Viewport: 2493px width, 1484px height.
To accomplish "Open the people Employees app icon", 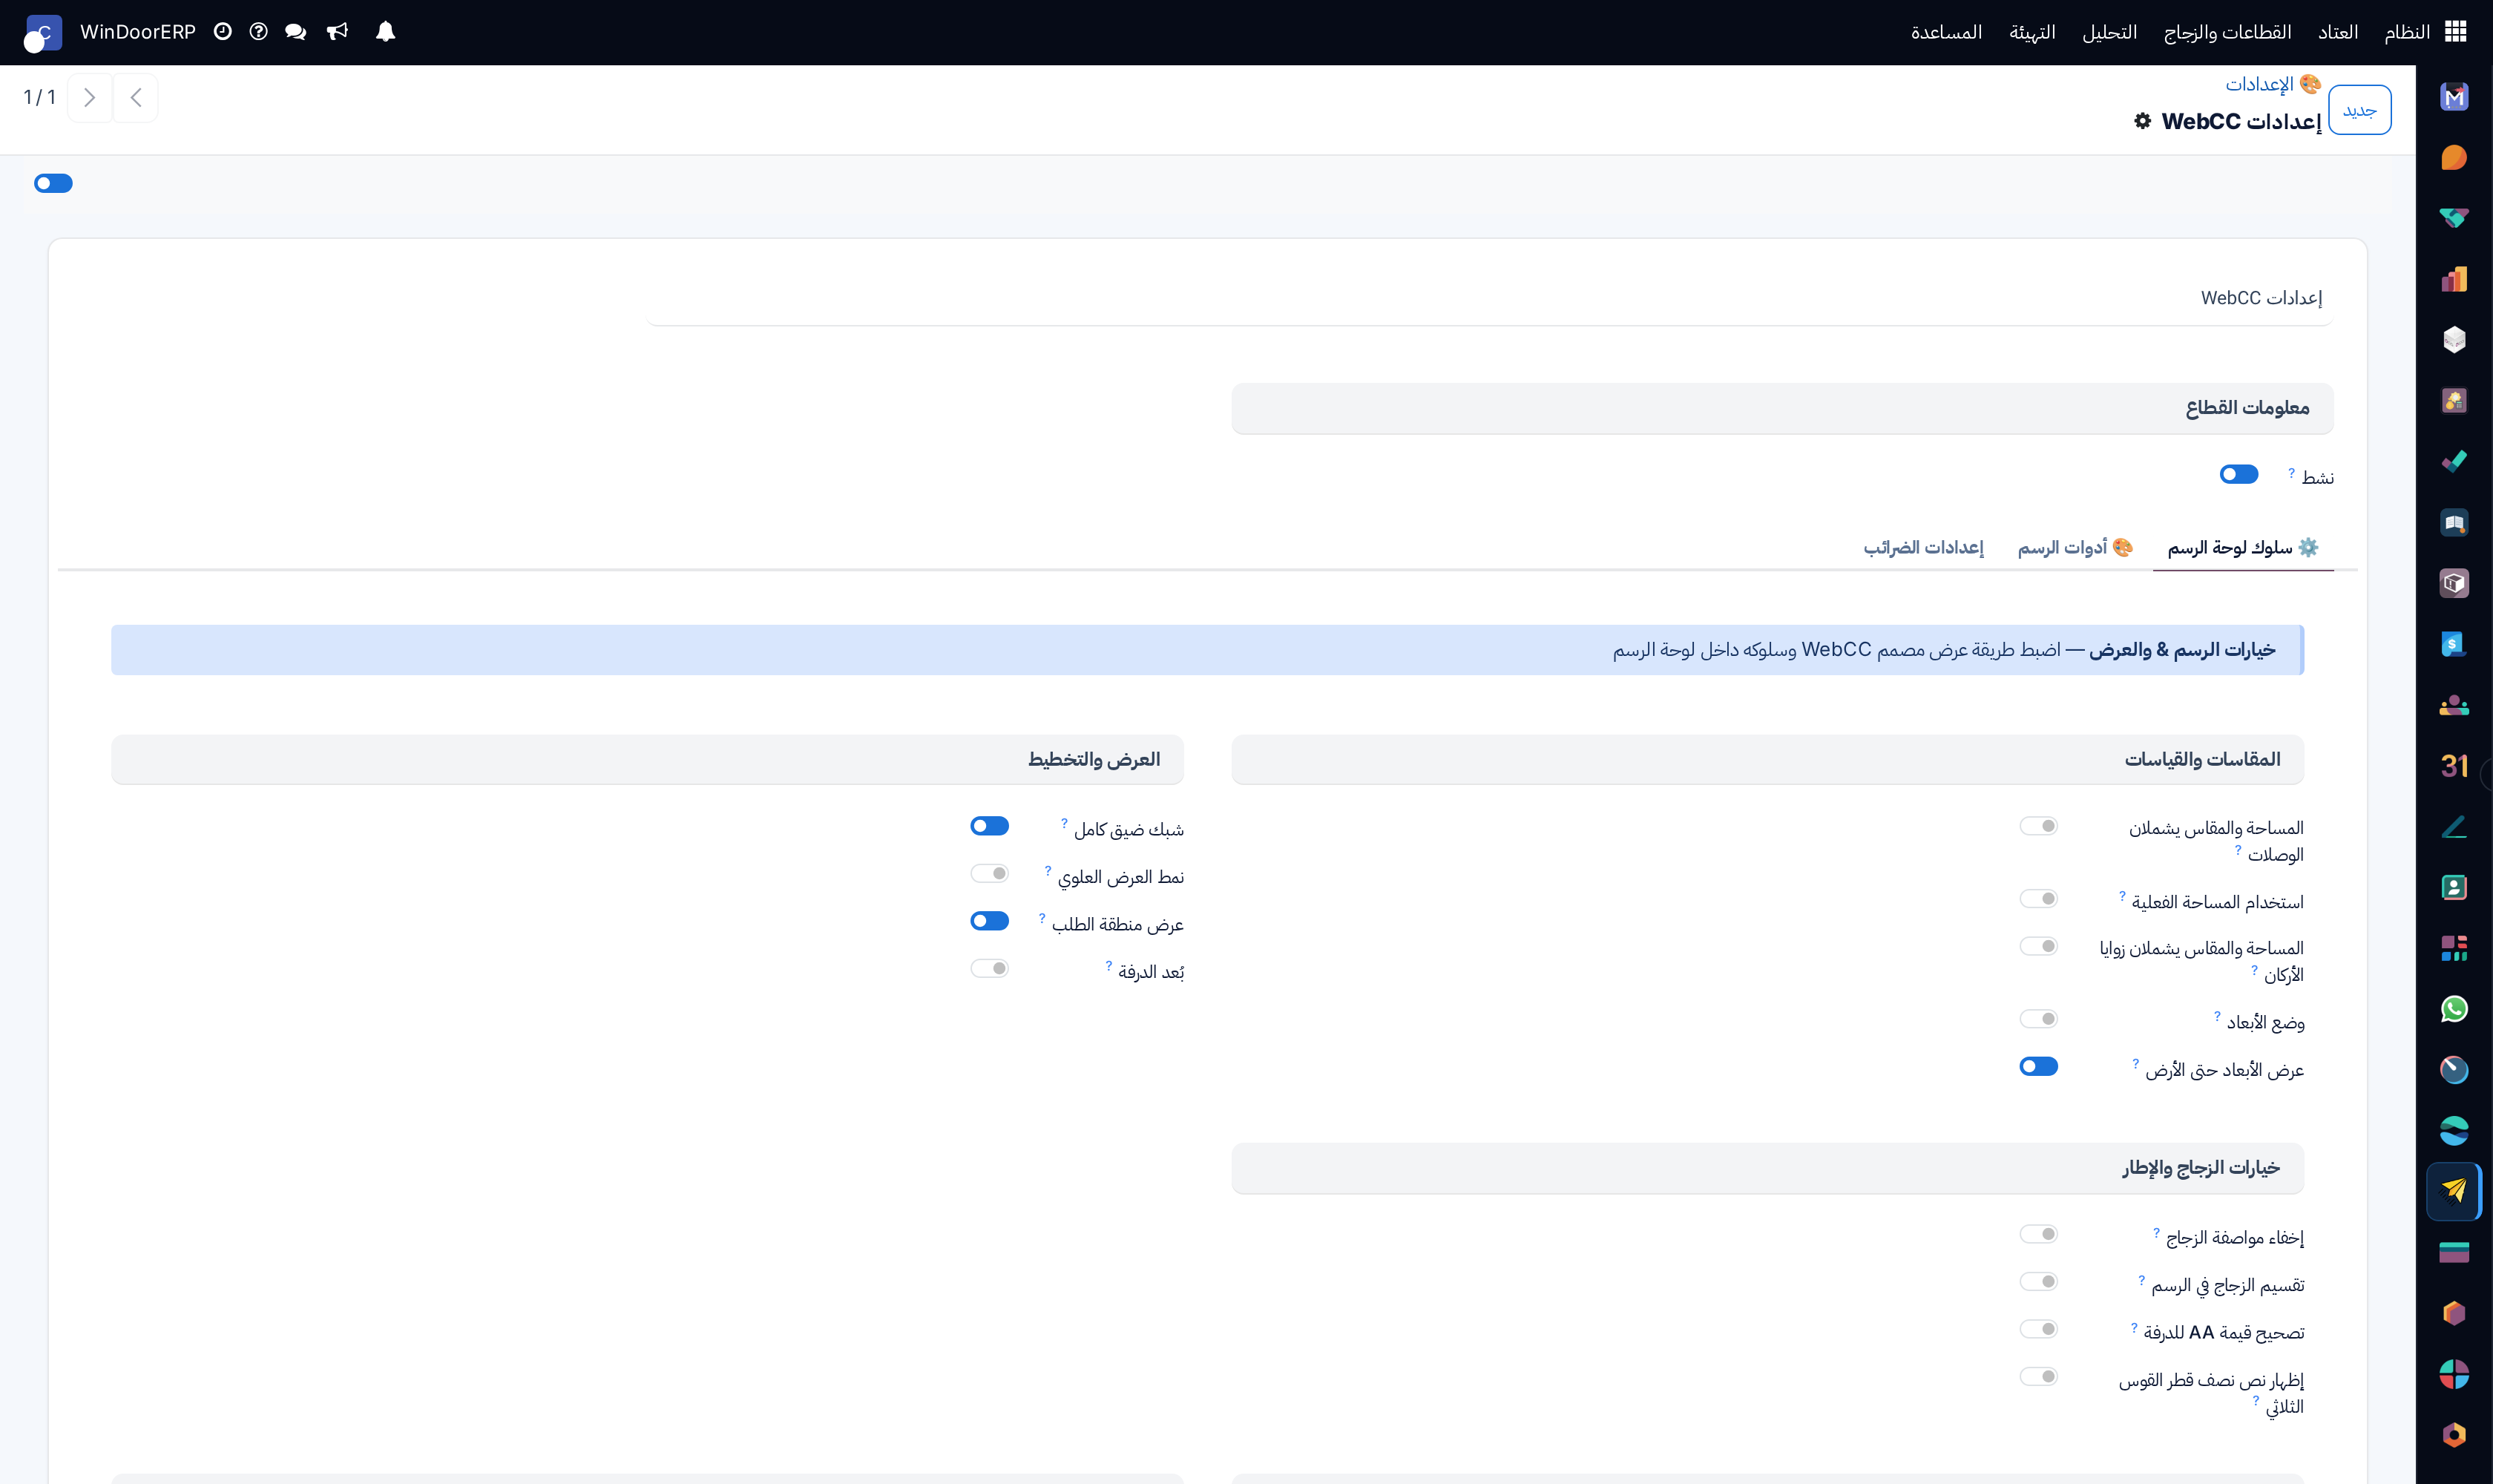I will pyautogui.click(x=2454, y=705).
